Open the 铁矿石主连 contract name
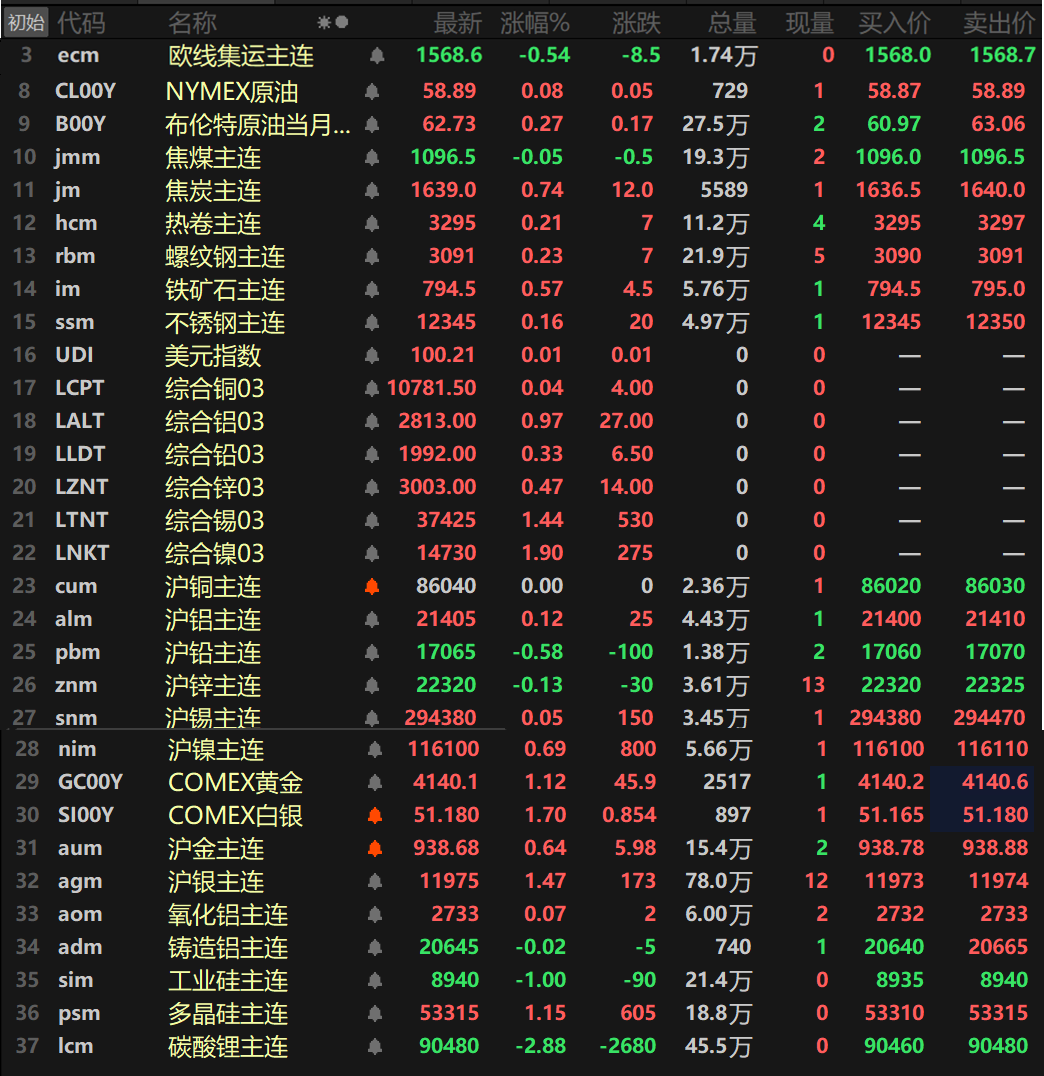Screen dimensions: 1044x1076 coord(225,290)
